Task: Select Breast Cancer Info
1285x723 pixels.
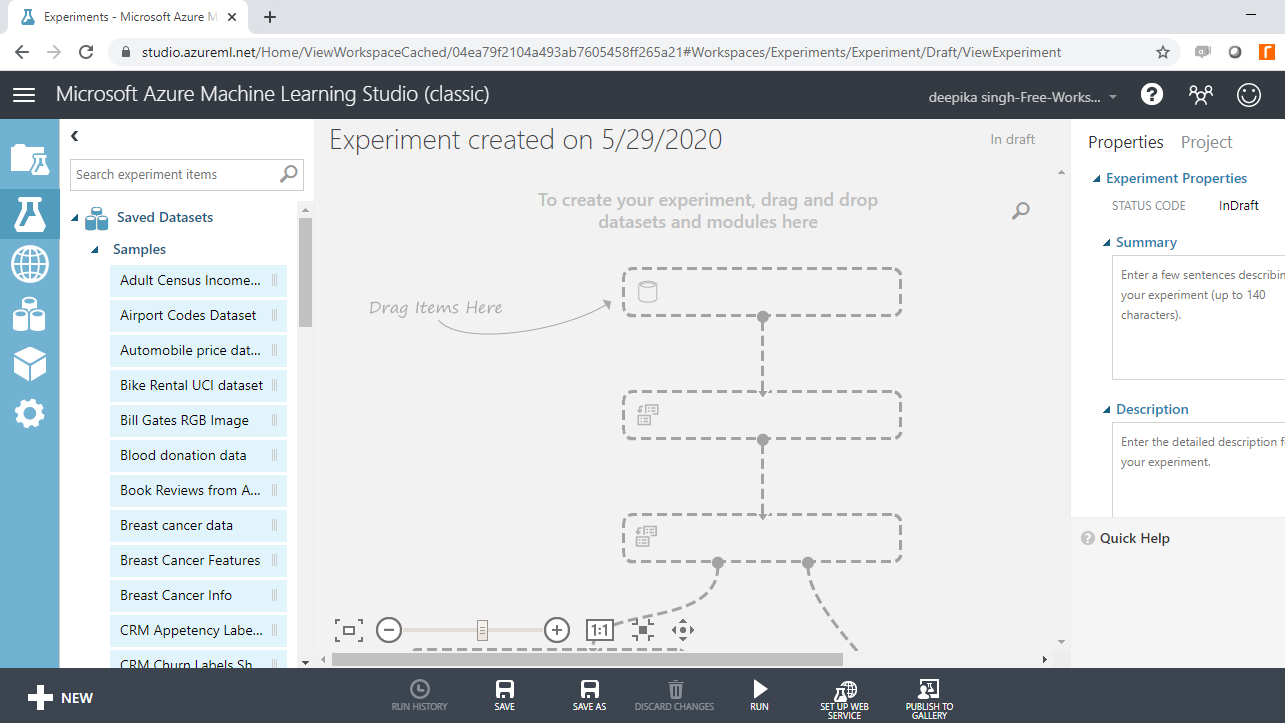Action: pos(198,596)
